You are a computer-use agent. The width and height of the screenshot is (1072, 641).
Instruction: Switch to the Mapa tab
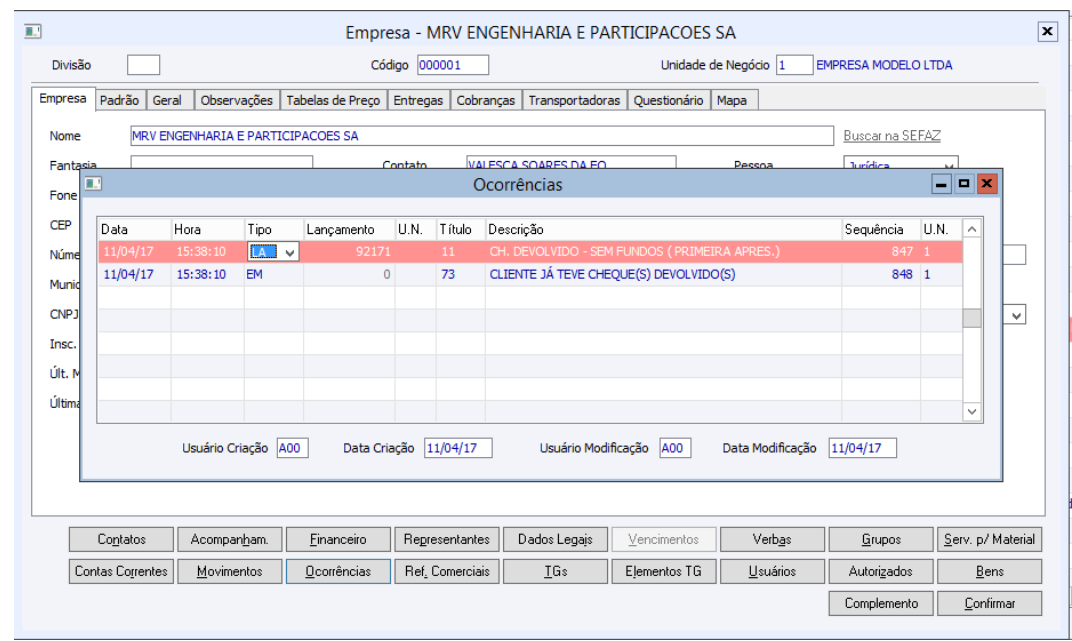pyautogui.click(x=732, y=100)
